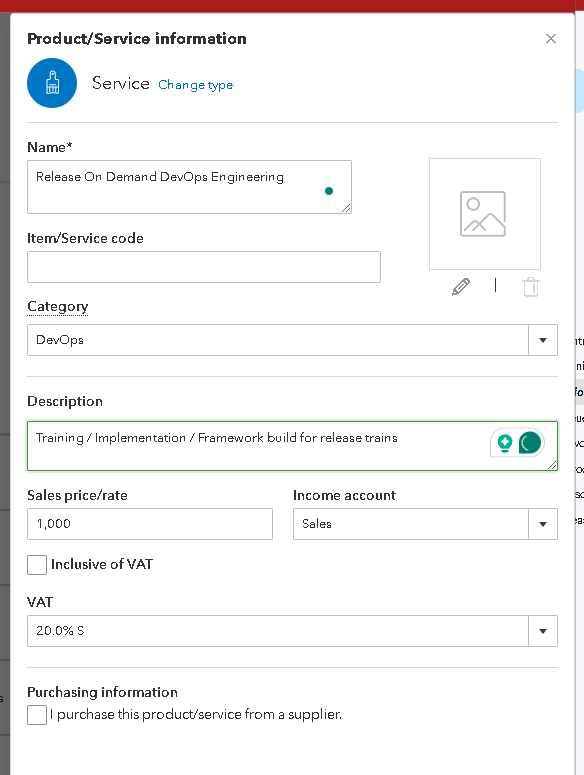Click the green crescent icon in Description
The width and height of the screenshot is (584, 775).
530,443
